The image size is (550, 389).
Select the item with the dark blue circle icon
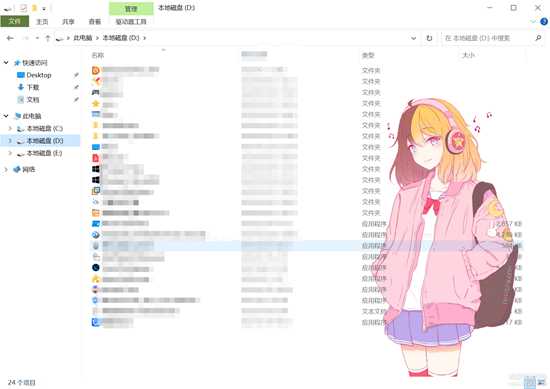(x=96, y=268)
